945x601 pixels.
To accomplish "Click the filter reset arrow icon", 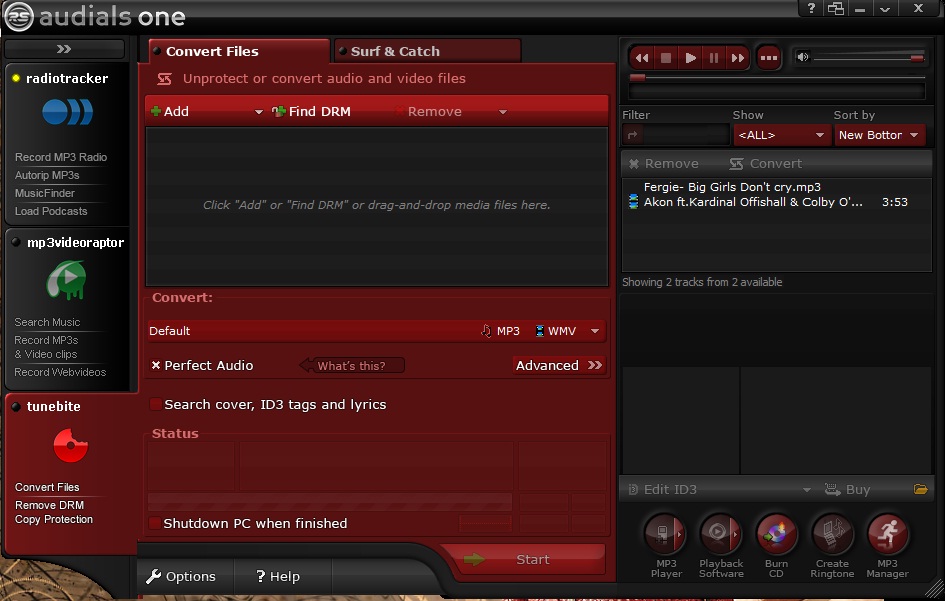I will 632,135.
